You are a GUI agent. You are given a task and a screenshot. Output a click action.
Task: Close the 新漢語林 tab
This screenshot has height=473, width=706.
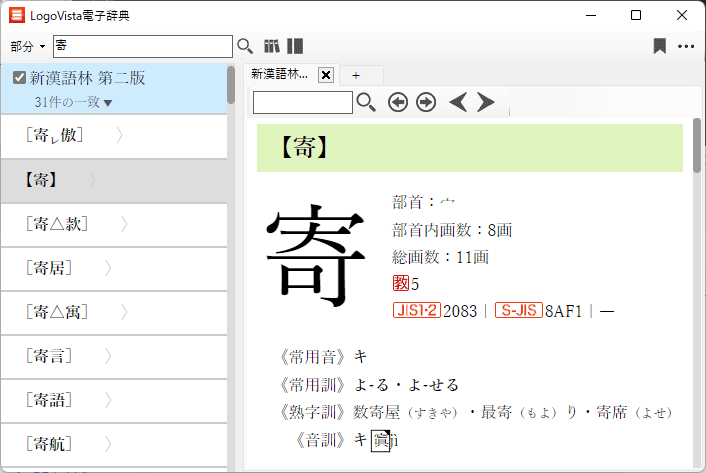pos(325,75)
